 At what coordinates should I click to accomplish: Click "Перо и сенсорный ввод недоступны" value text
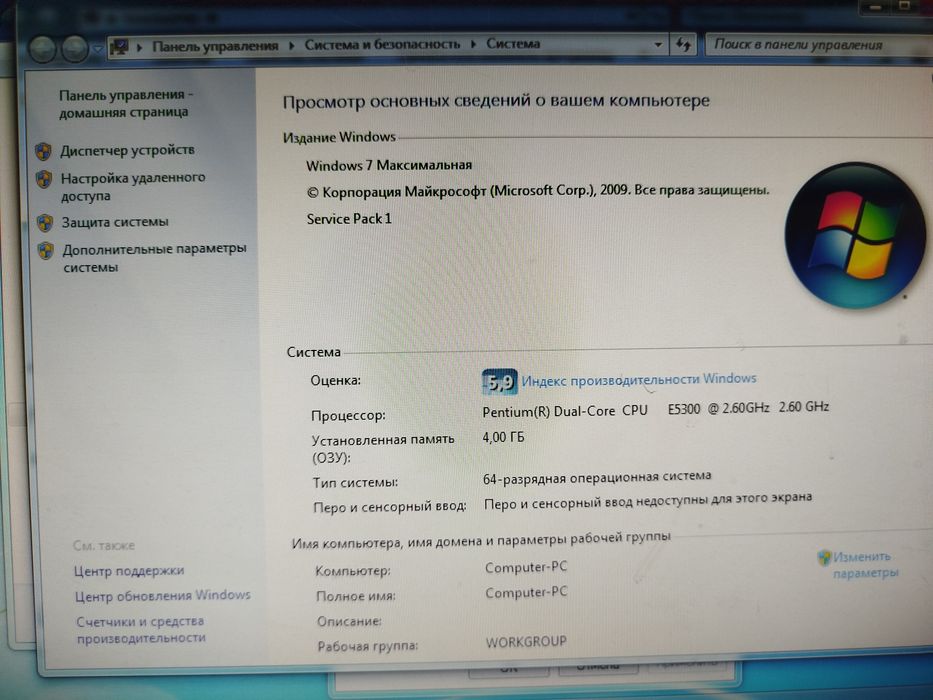[648, 501]
